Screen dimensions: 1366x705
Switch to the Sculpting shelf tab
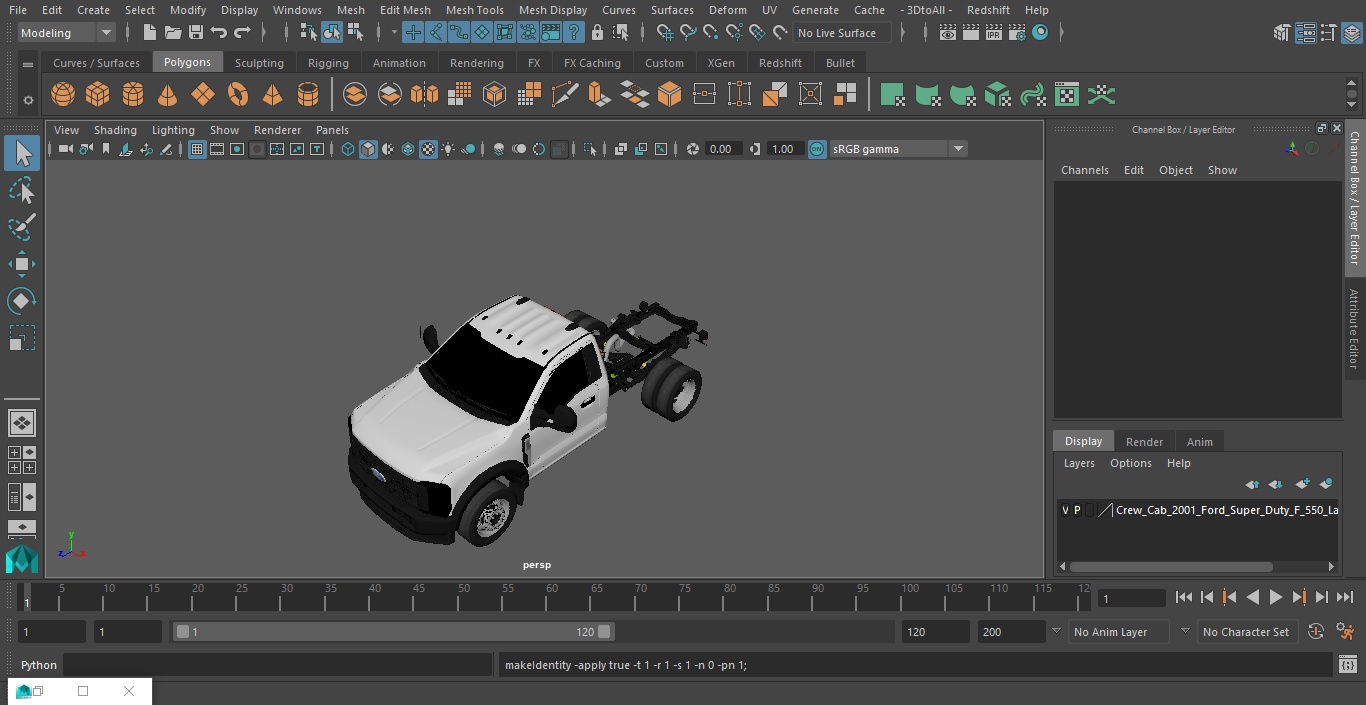pos(259,63)
